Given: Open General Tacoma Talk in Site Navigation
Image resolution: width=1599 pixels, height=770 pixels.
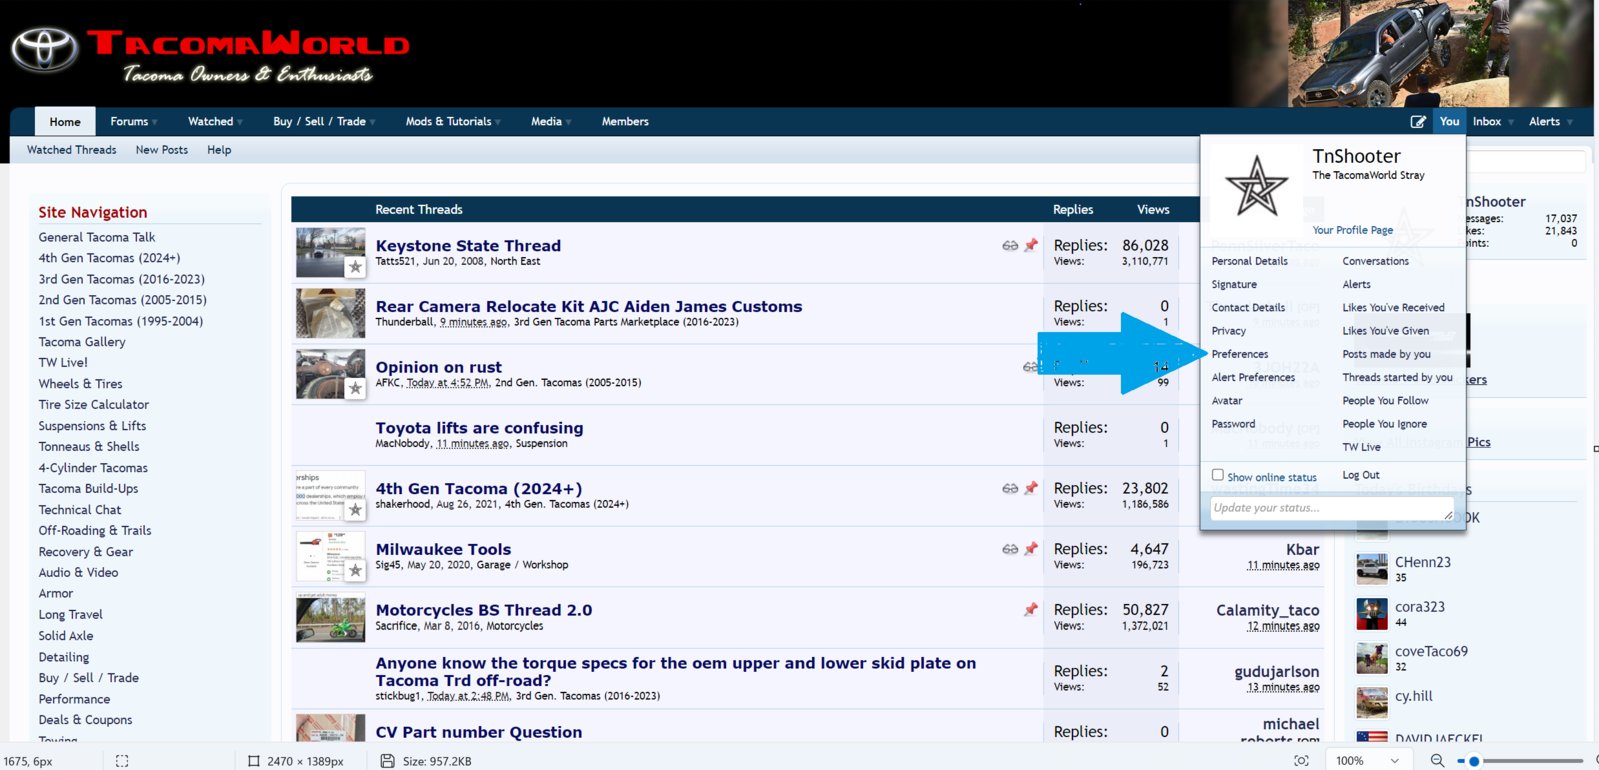Looking at the screenshot, I should [x=97, y=237].
